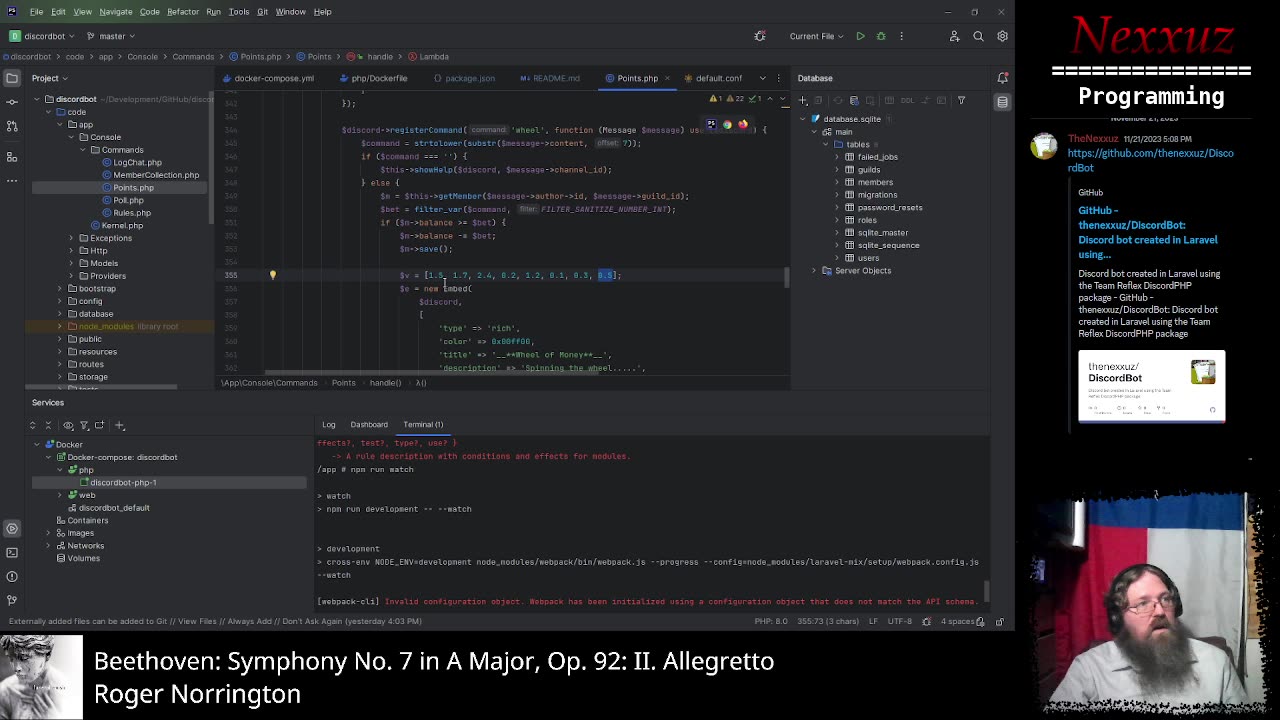Open Code With Me user icon
The image size is (1280, 720).
pyautogui.click(x=954, y=36)
